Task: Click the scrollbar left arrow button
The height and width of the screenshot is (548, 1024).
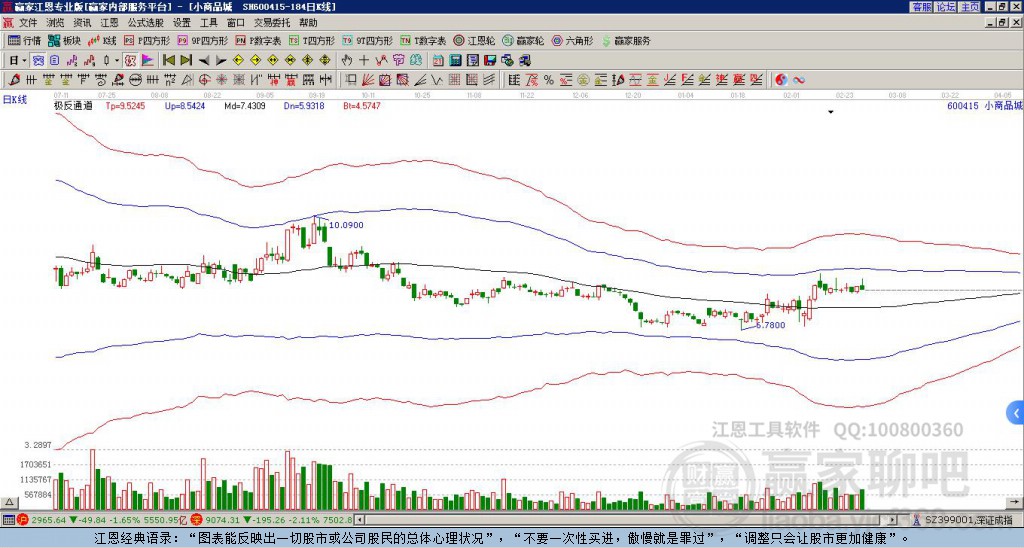Action: point(360,520)
